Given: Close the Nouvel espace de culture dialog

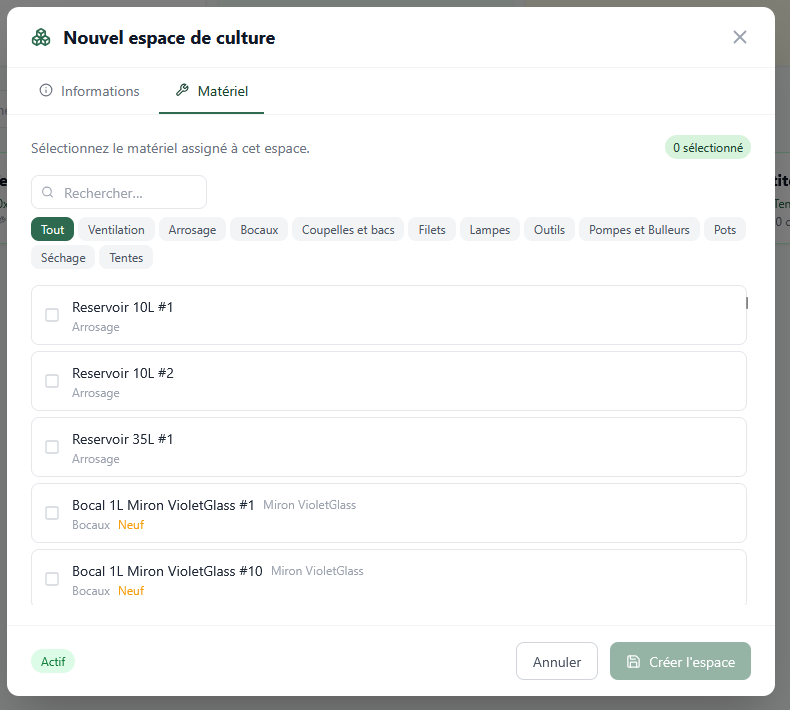Looking at the screenshot, I should [739, 37].
